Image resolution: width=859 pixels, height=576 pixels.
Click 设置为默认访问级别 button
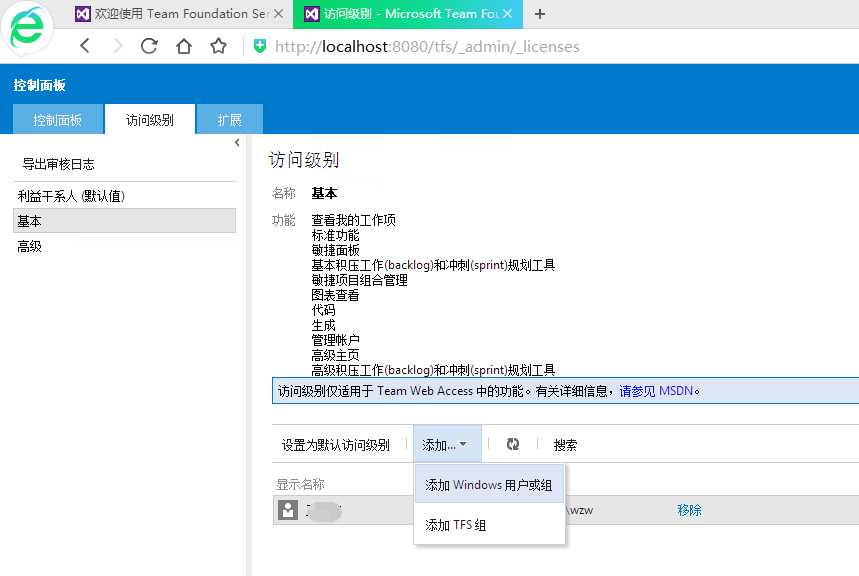click(x=336, y=444)
